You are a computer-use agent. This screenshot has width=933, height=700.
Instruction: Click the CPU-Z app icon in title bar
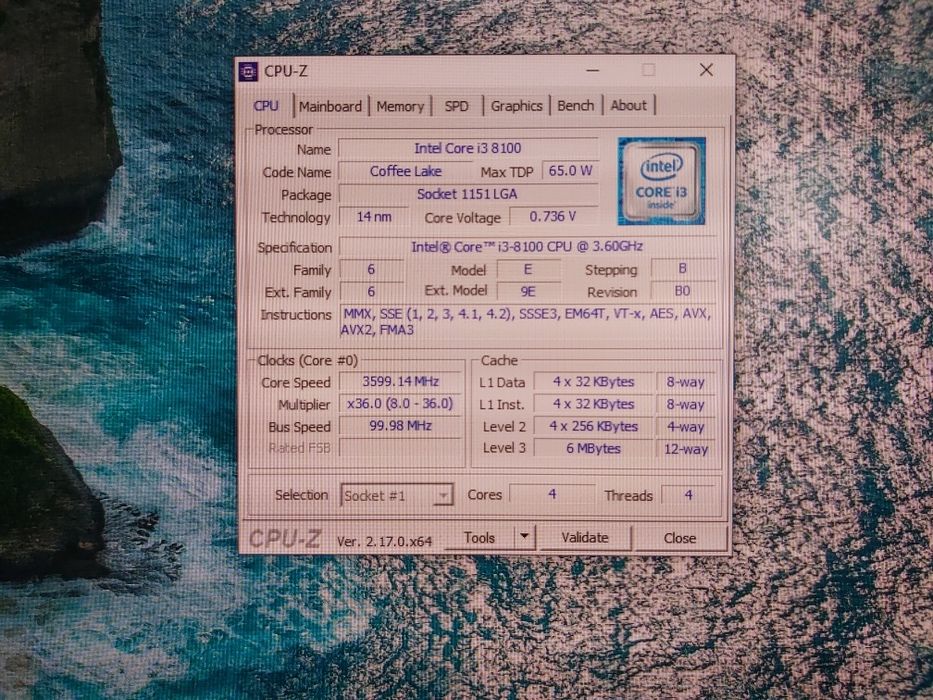[248, 72]
